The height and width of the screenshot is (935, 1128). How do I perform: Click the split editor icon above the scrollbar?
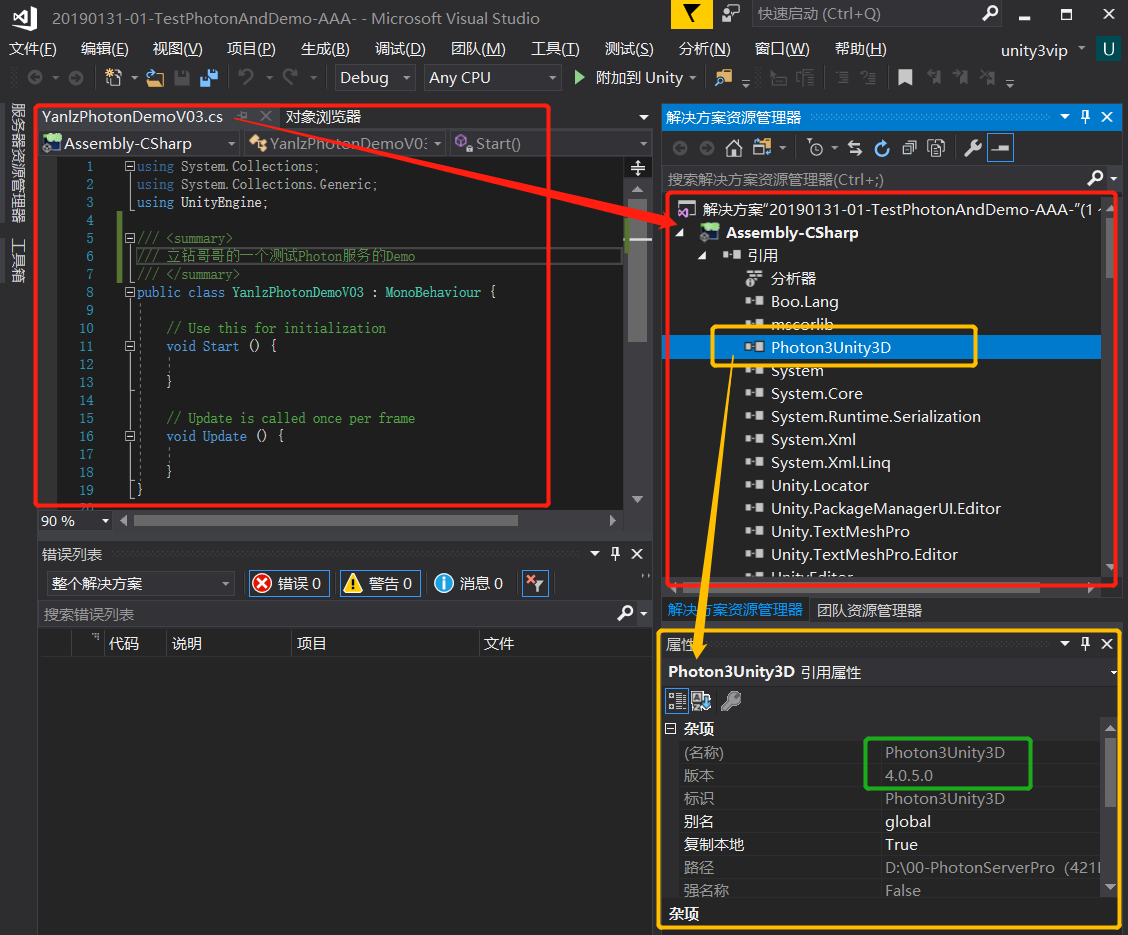click(x=637, y=168)
